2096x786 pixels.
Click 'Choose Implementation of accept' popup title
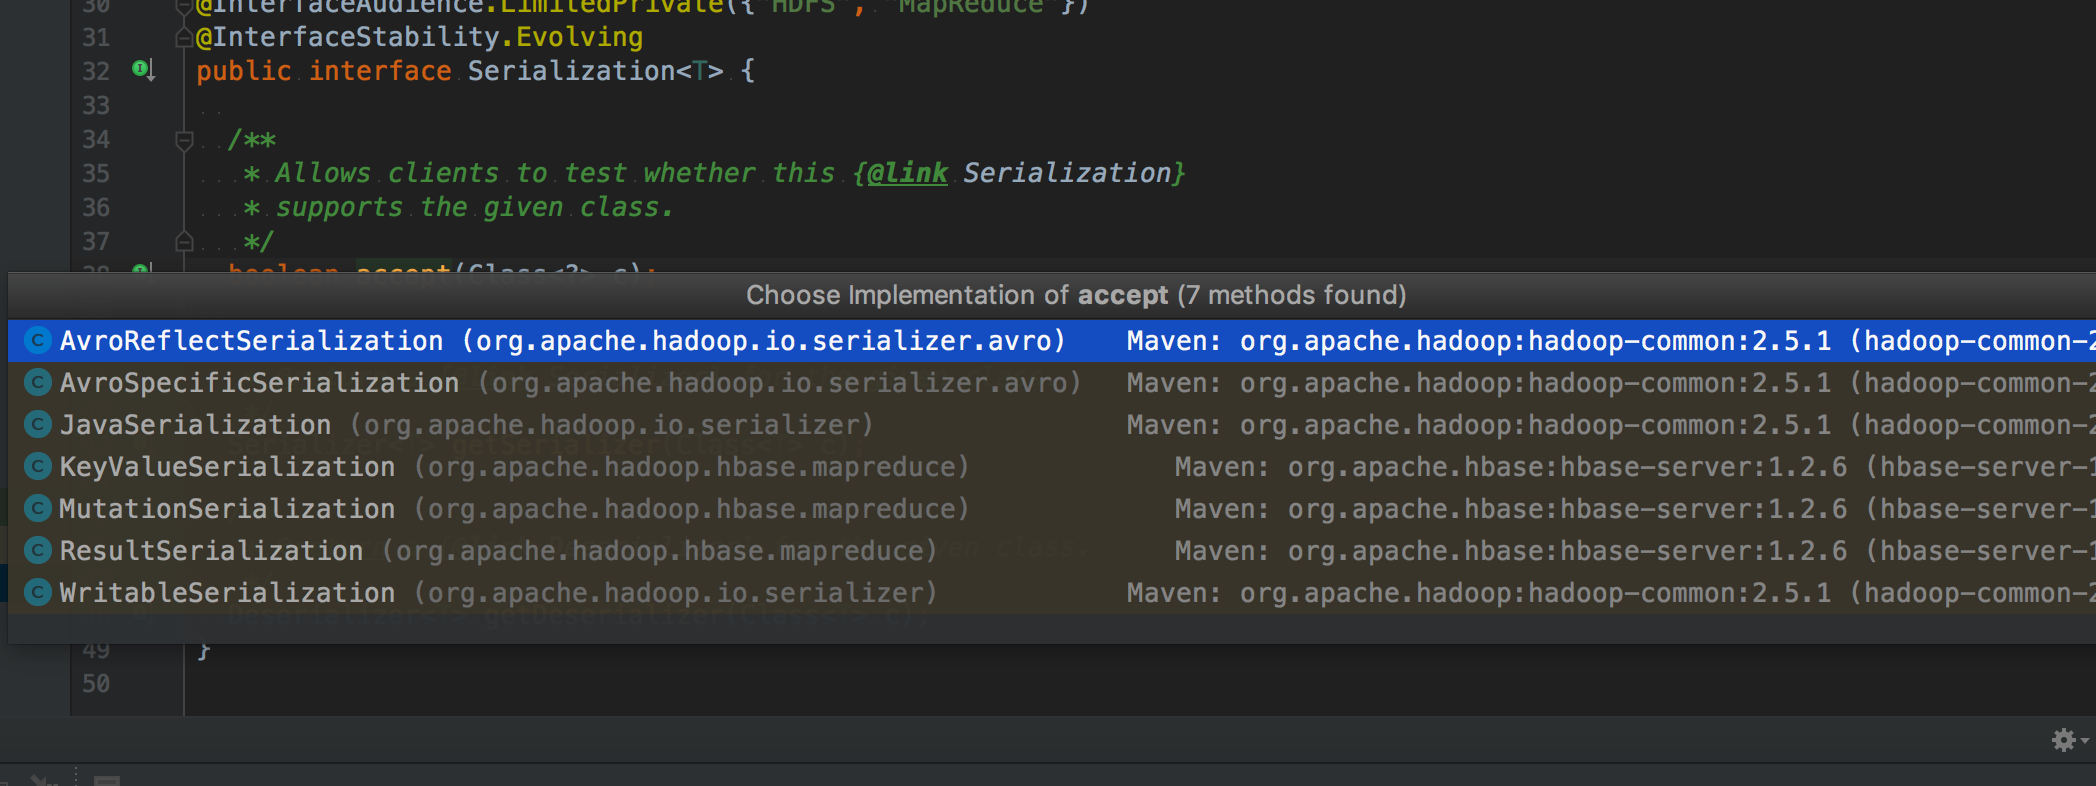click(1076, 295)
